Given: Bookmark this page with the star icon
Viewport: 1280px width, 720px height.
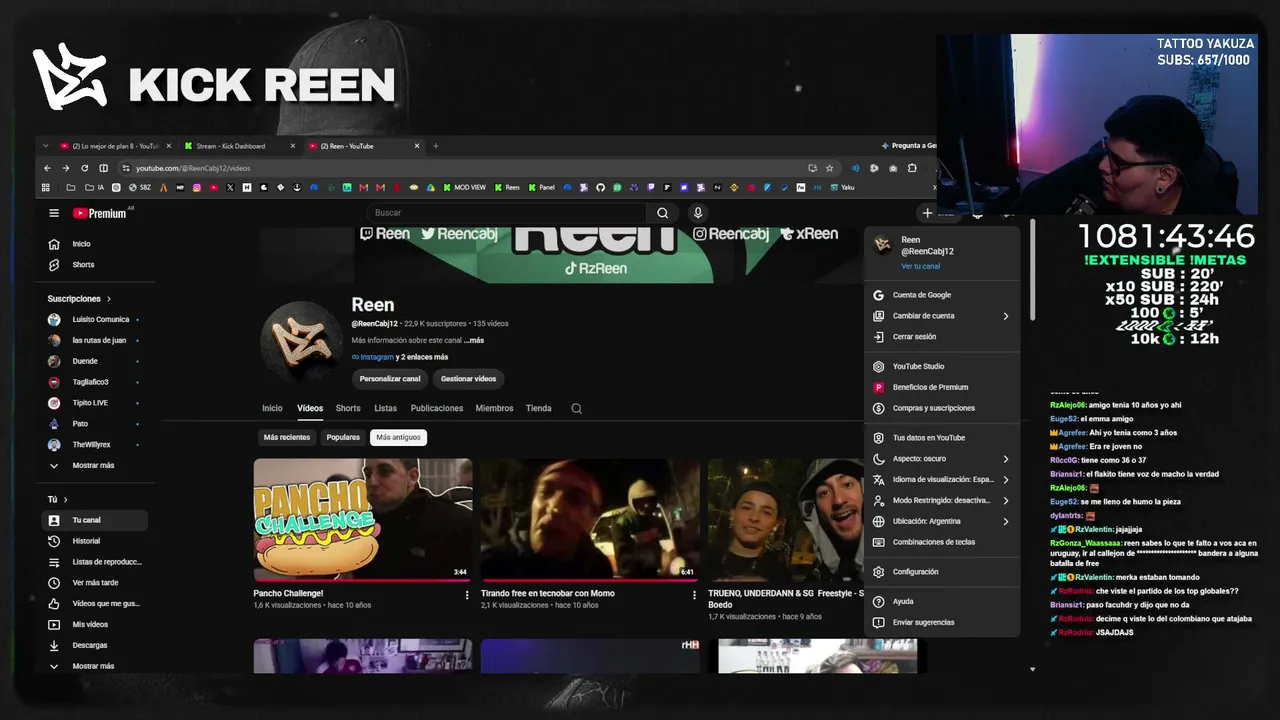Looking at the screenshot, I should (x=829, y=168).
